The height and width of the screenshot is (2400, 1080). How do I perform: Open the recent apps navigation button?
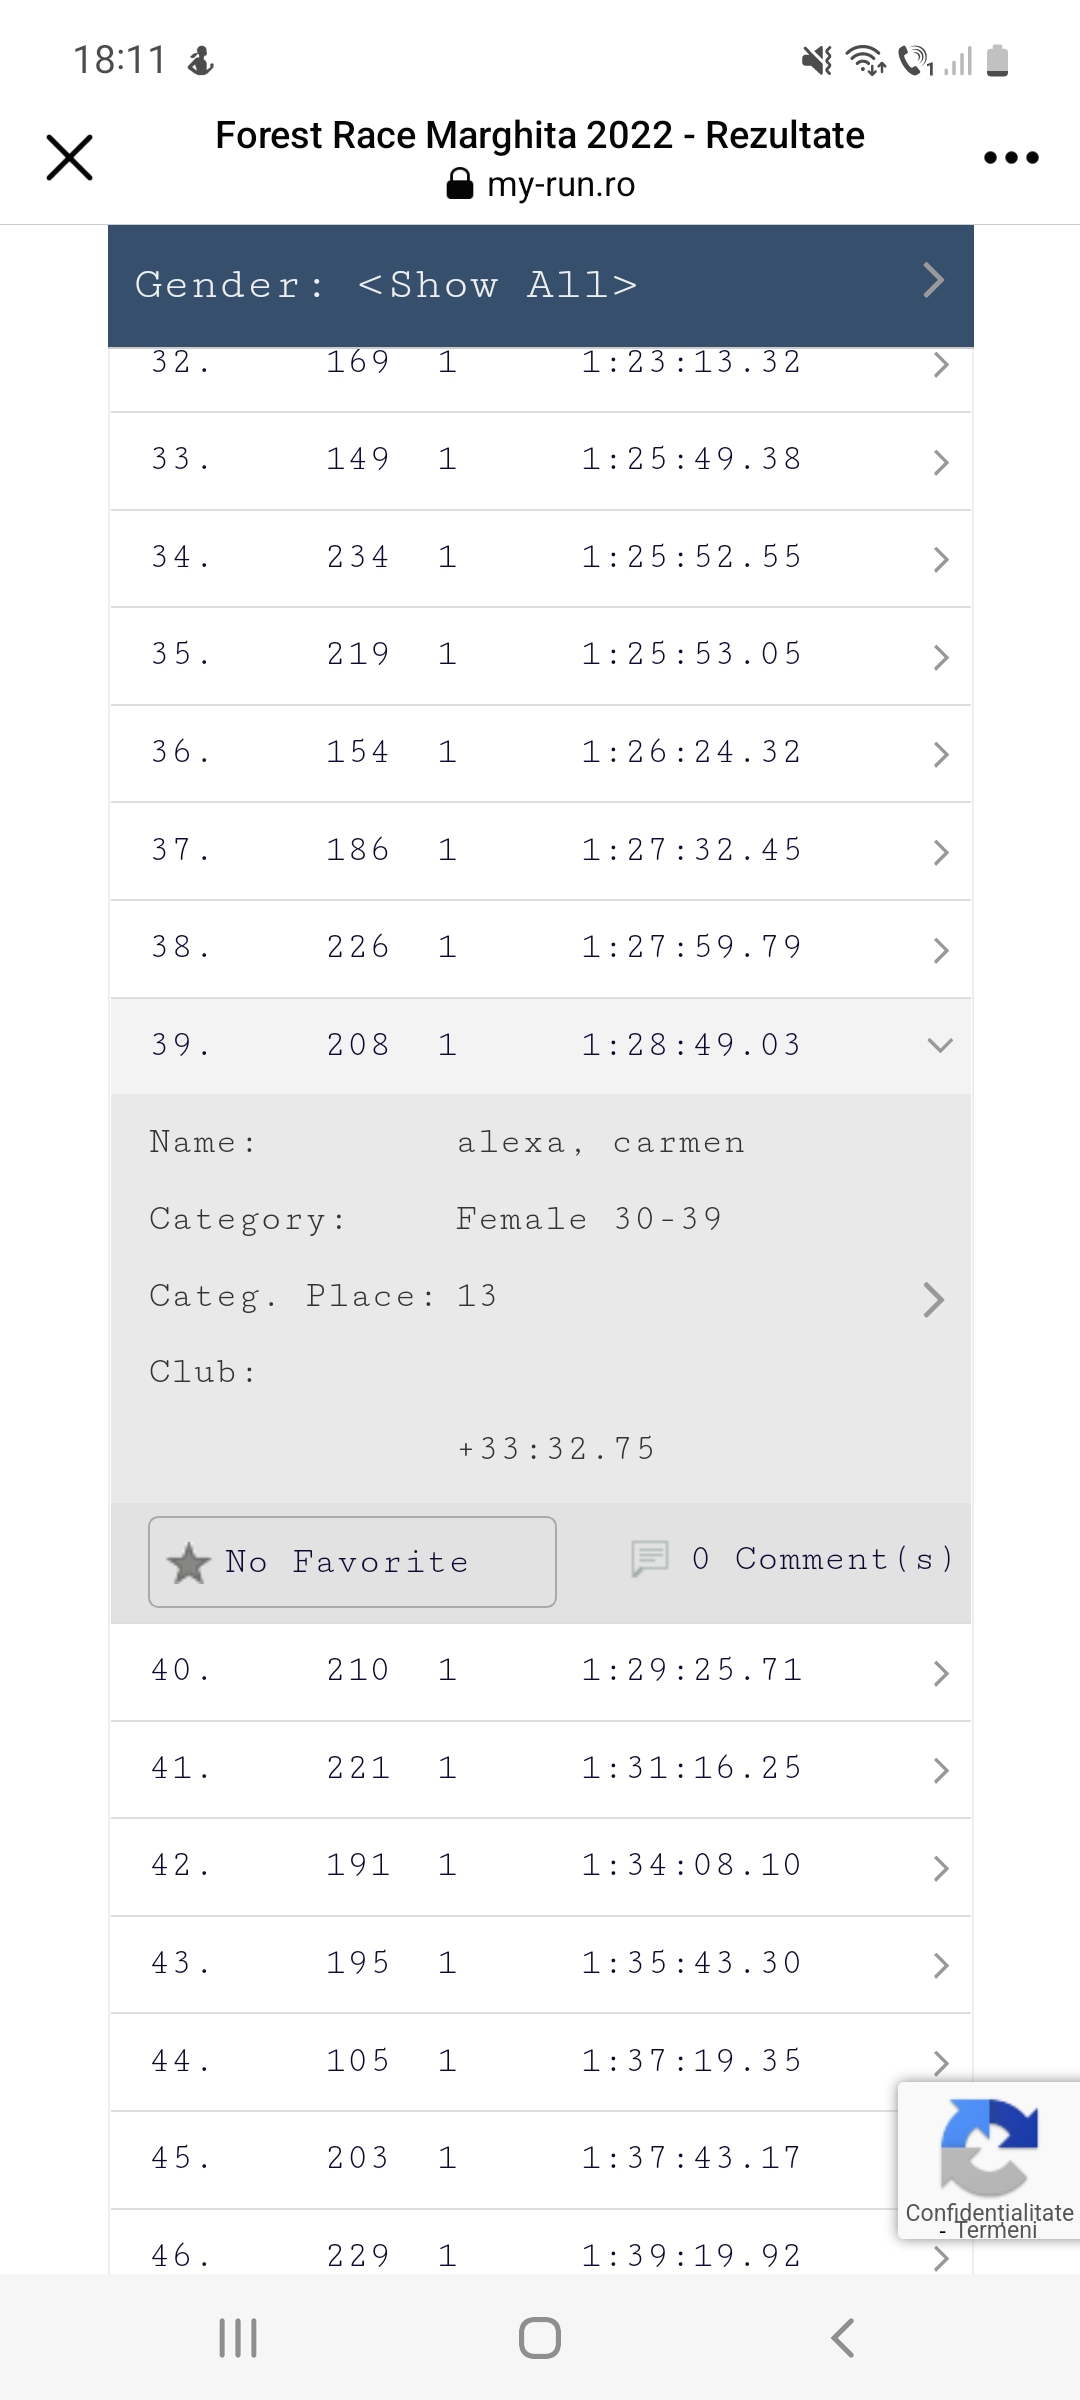[x=238, y=2338]
